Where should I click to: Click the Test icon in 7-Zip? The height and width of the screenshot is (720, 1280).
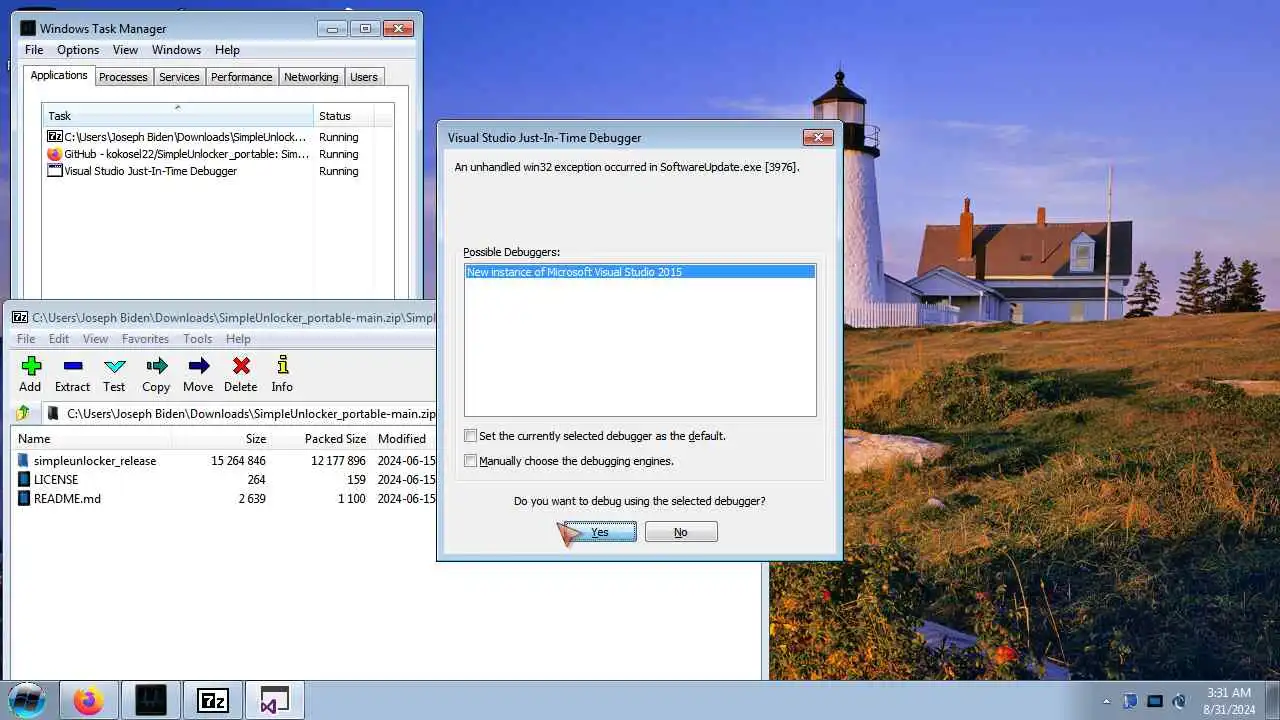click(115, 366)
